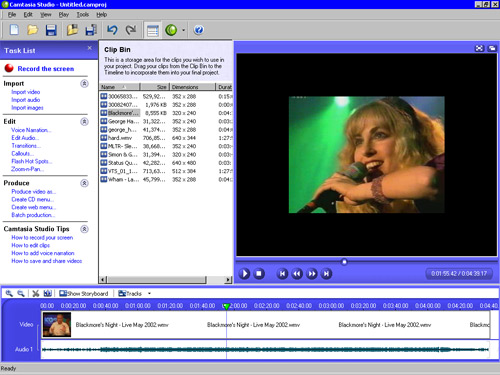Open the Tools menu
Screen dimensions: 500x375
[x=83, y=15]
